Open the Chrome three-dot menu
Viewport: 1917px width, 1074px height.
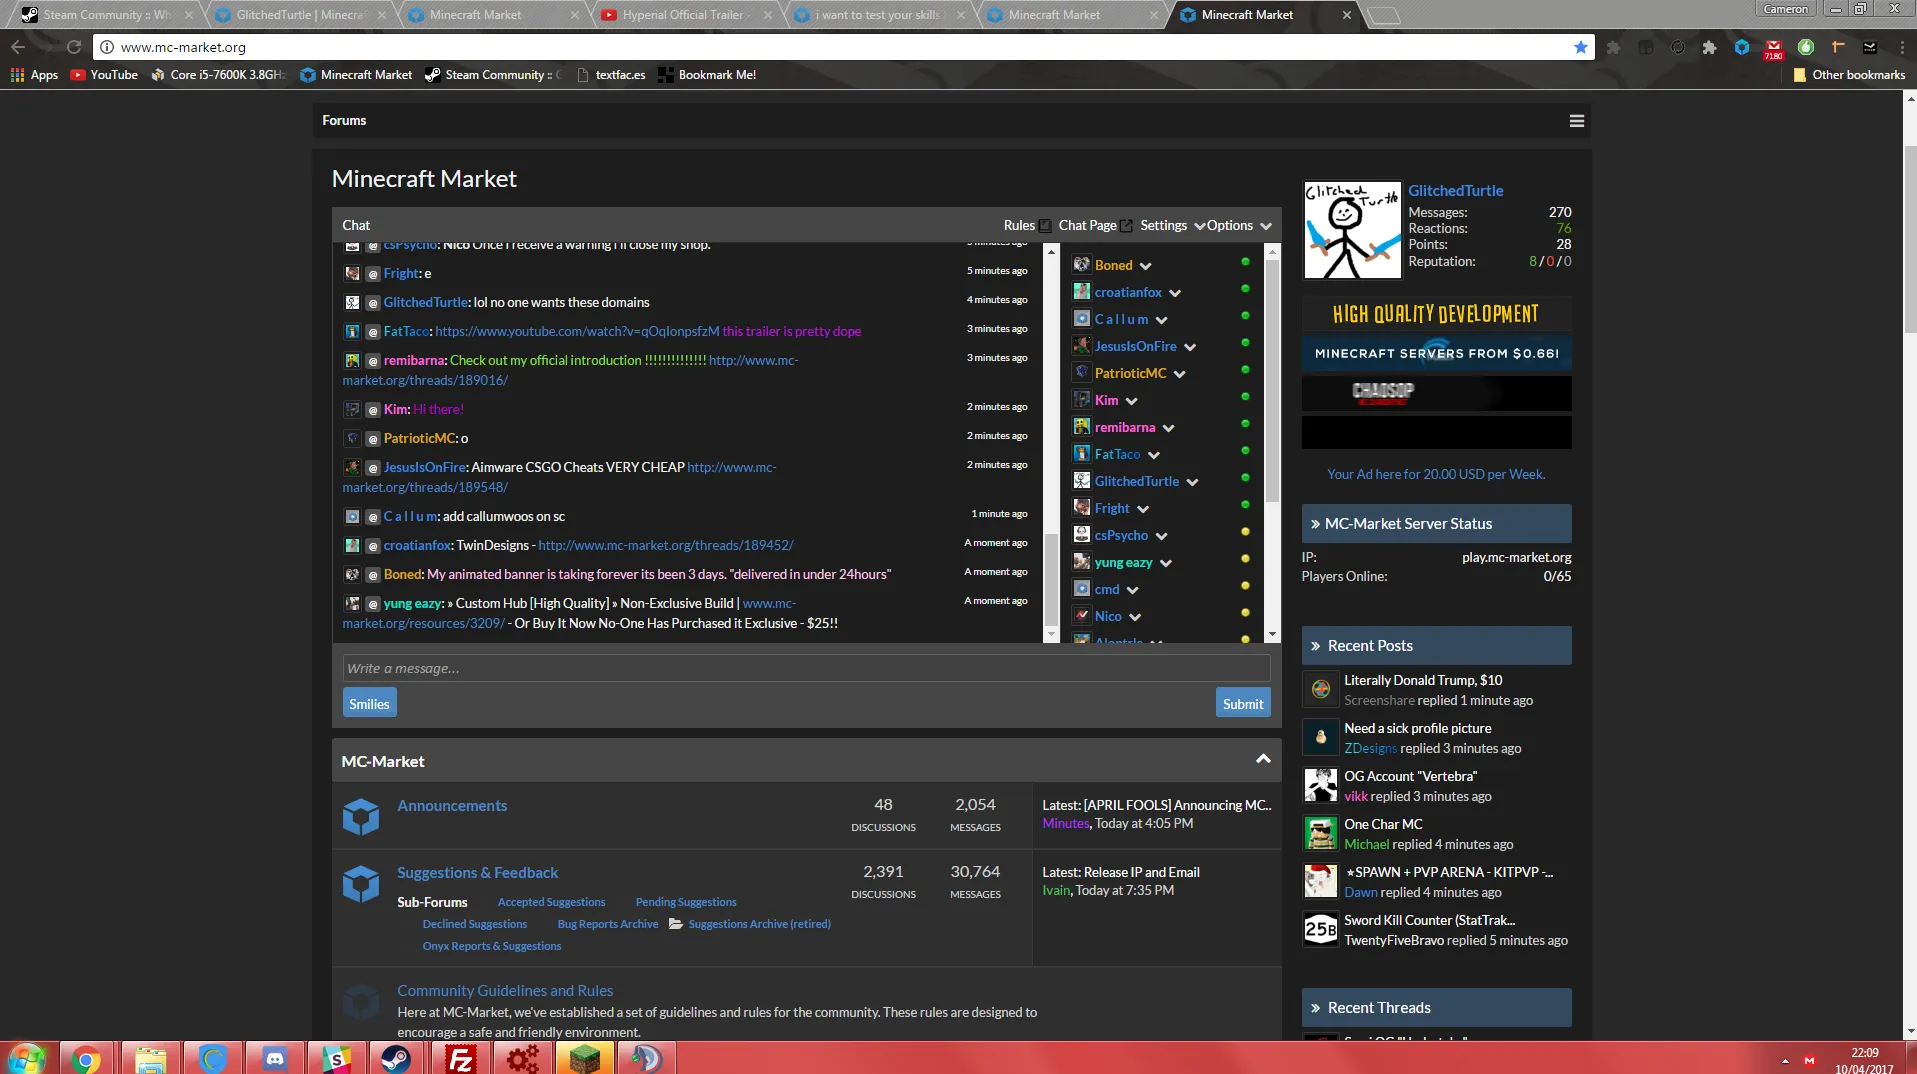(x=1902, y=47)
